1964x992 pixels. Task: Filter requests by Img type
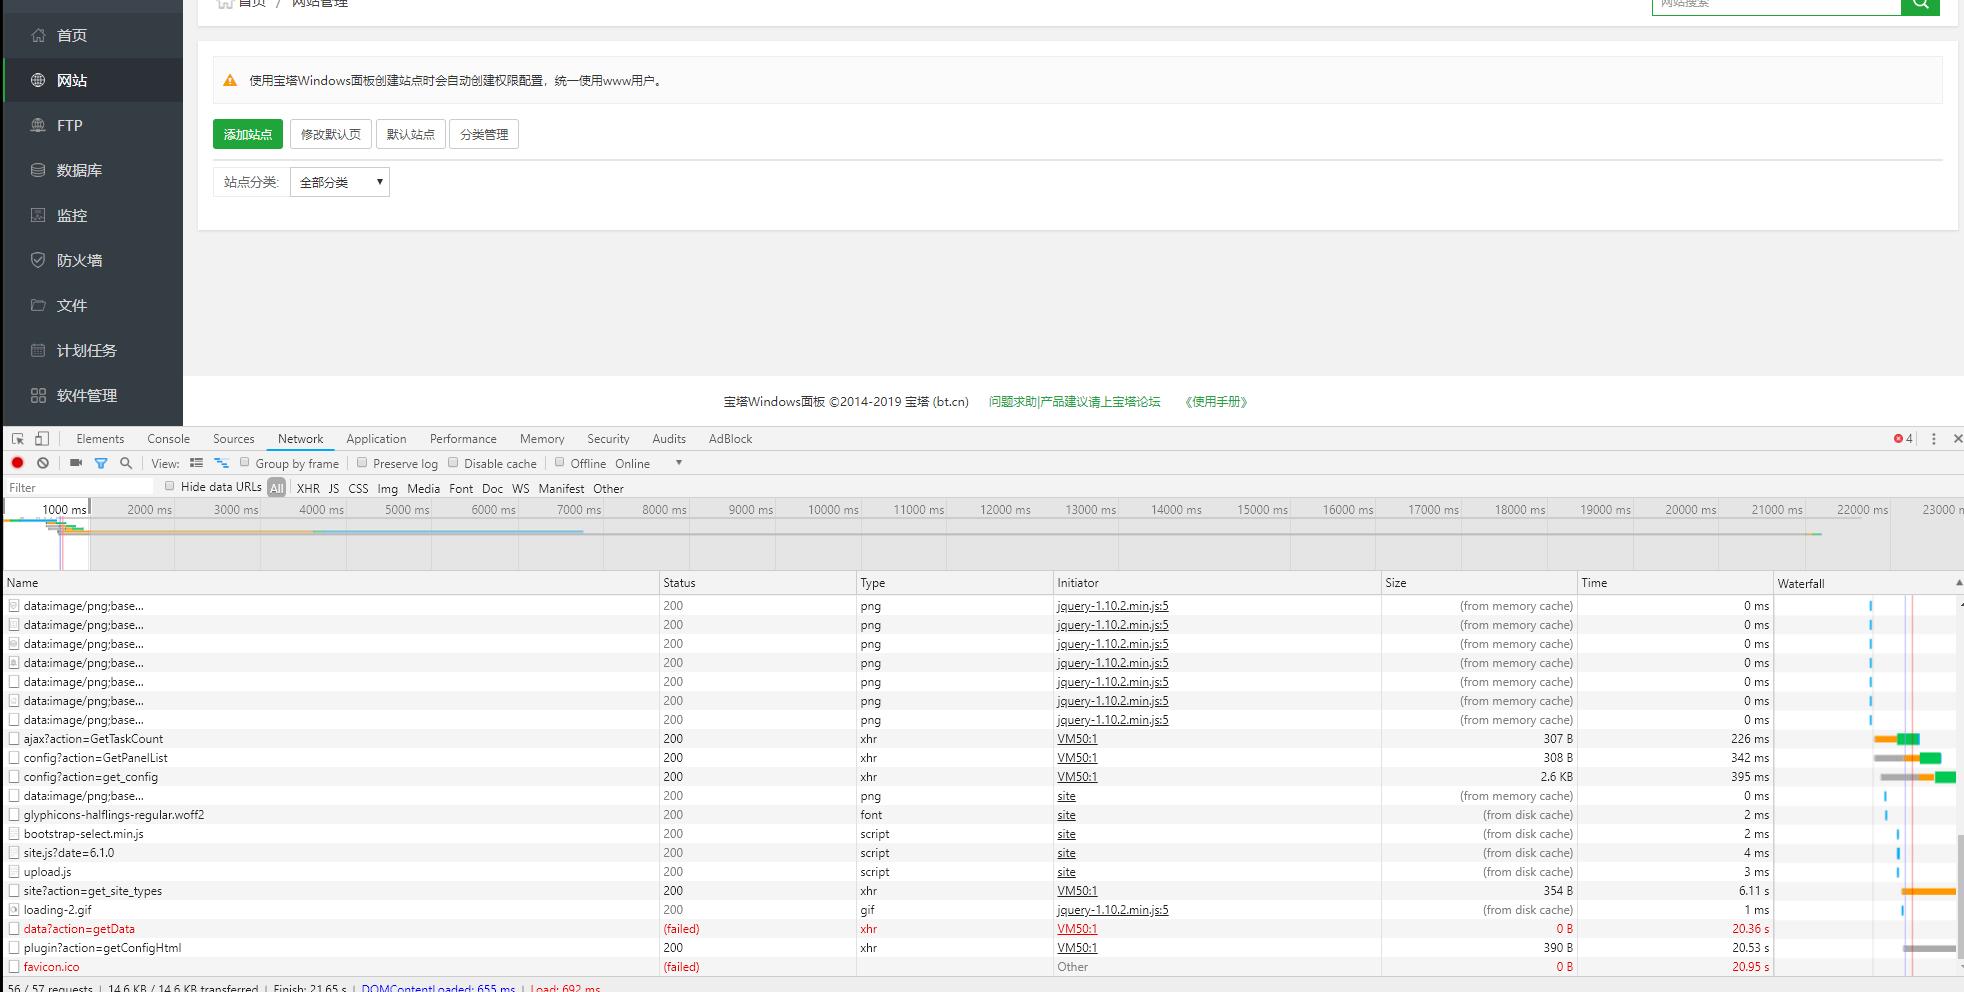tap(387, 488)
